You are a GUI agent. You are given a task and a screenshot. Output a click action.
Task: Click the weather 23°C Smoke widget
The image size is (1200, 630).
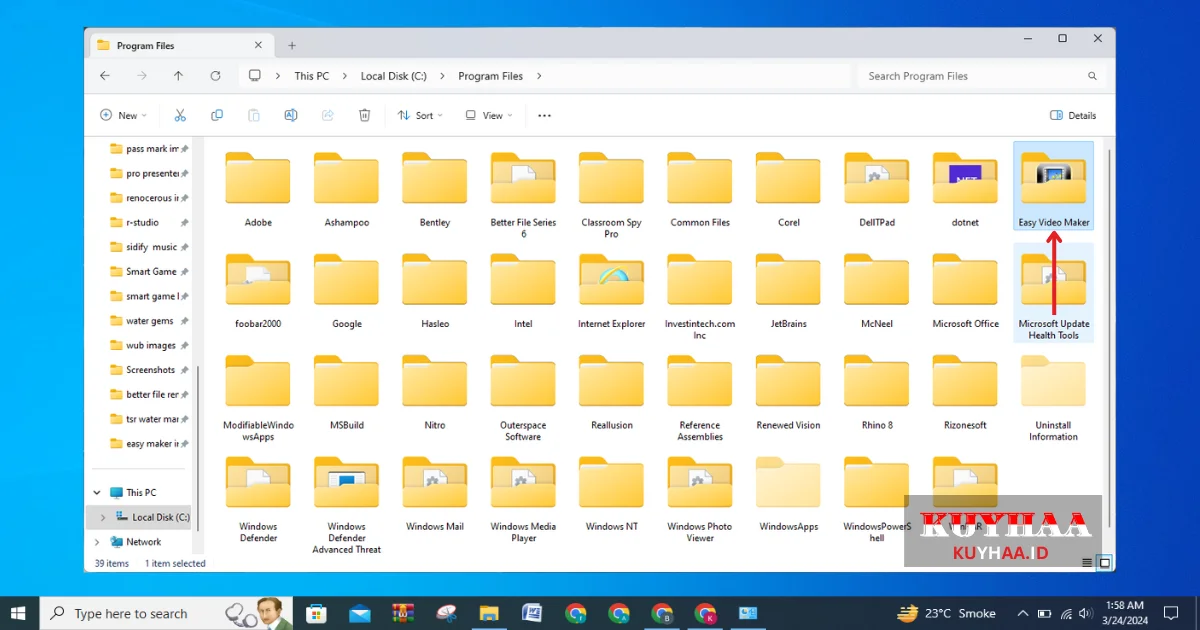(x=947, y=613)
